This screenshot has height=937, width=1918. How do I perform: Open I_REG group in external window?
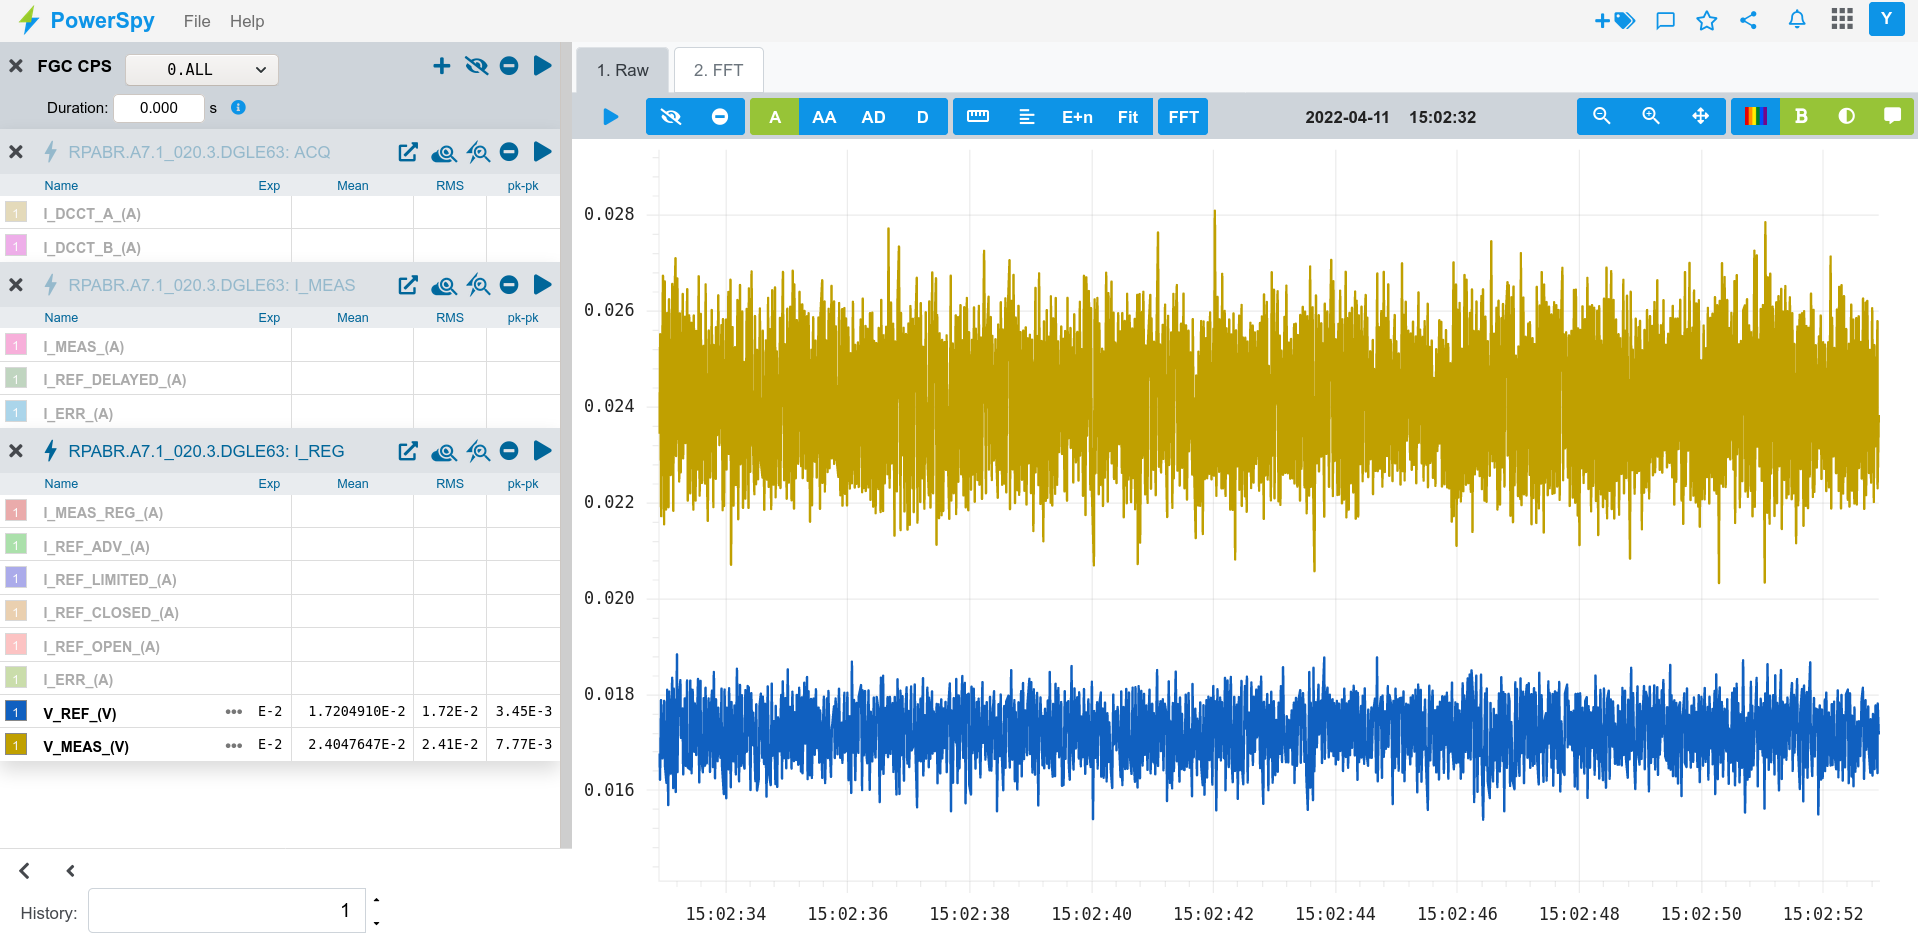pyautogui.click(x=408, y=451)
